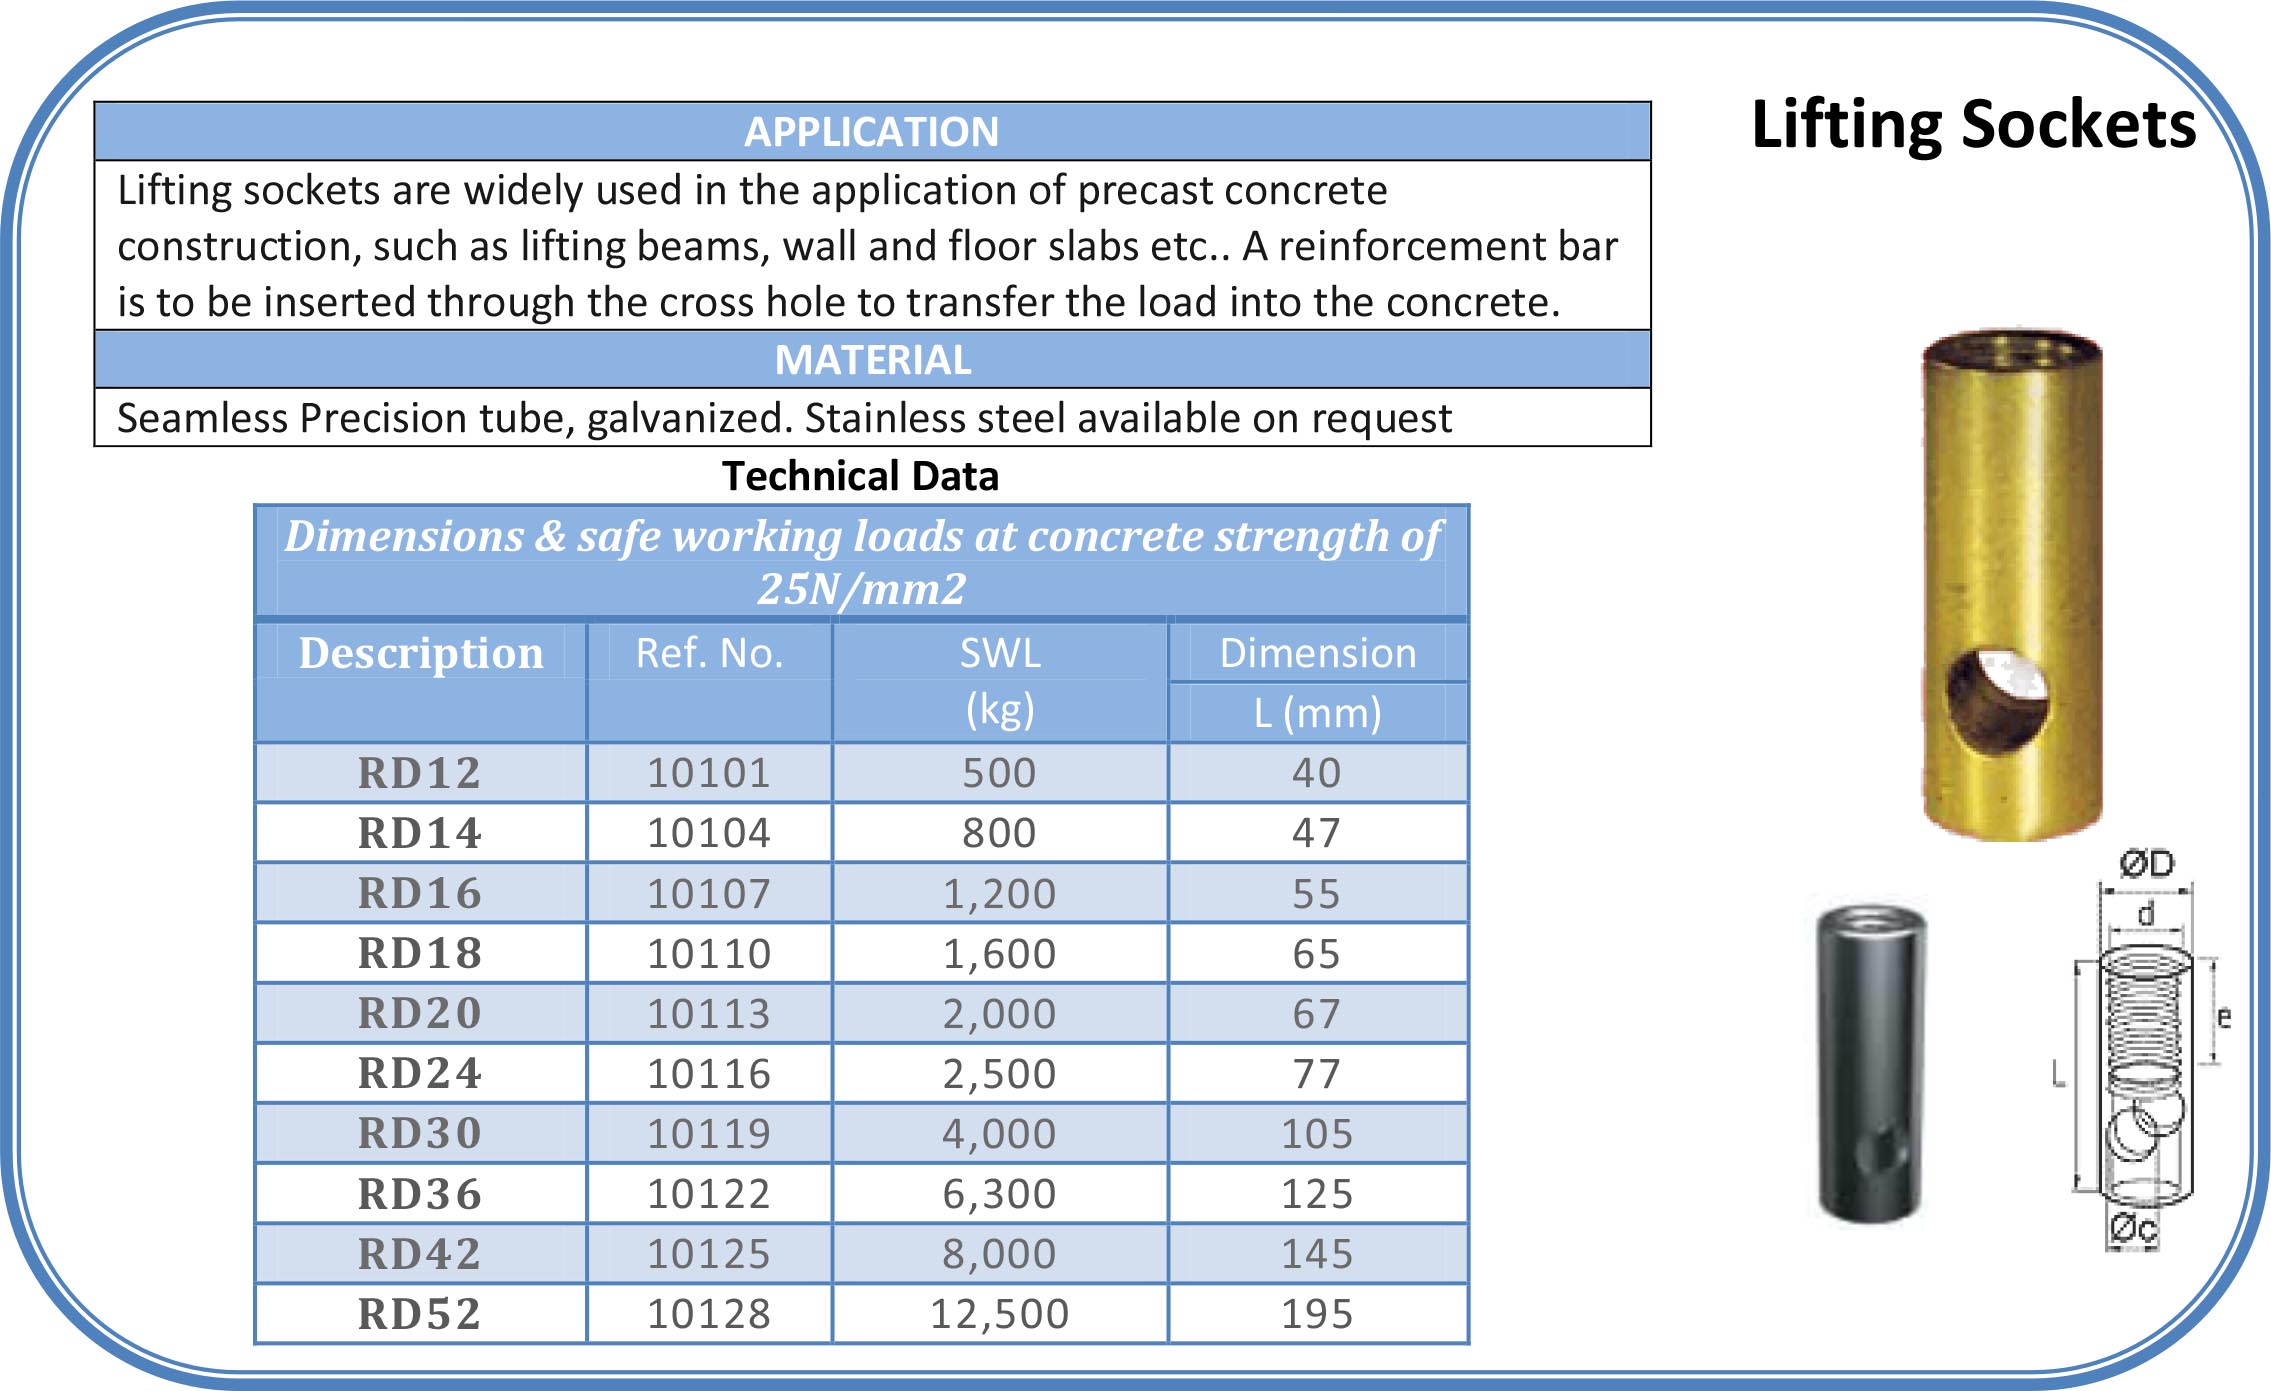Click reference number '10107'

point(709,893)
